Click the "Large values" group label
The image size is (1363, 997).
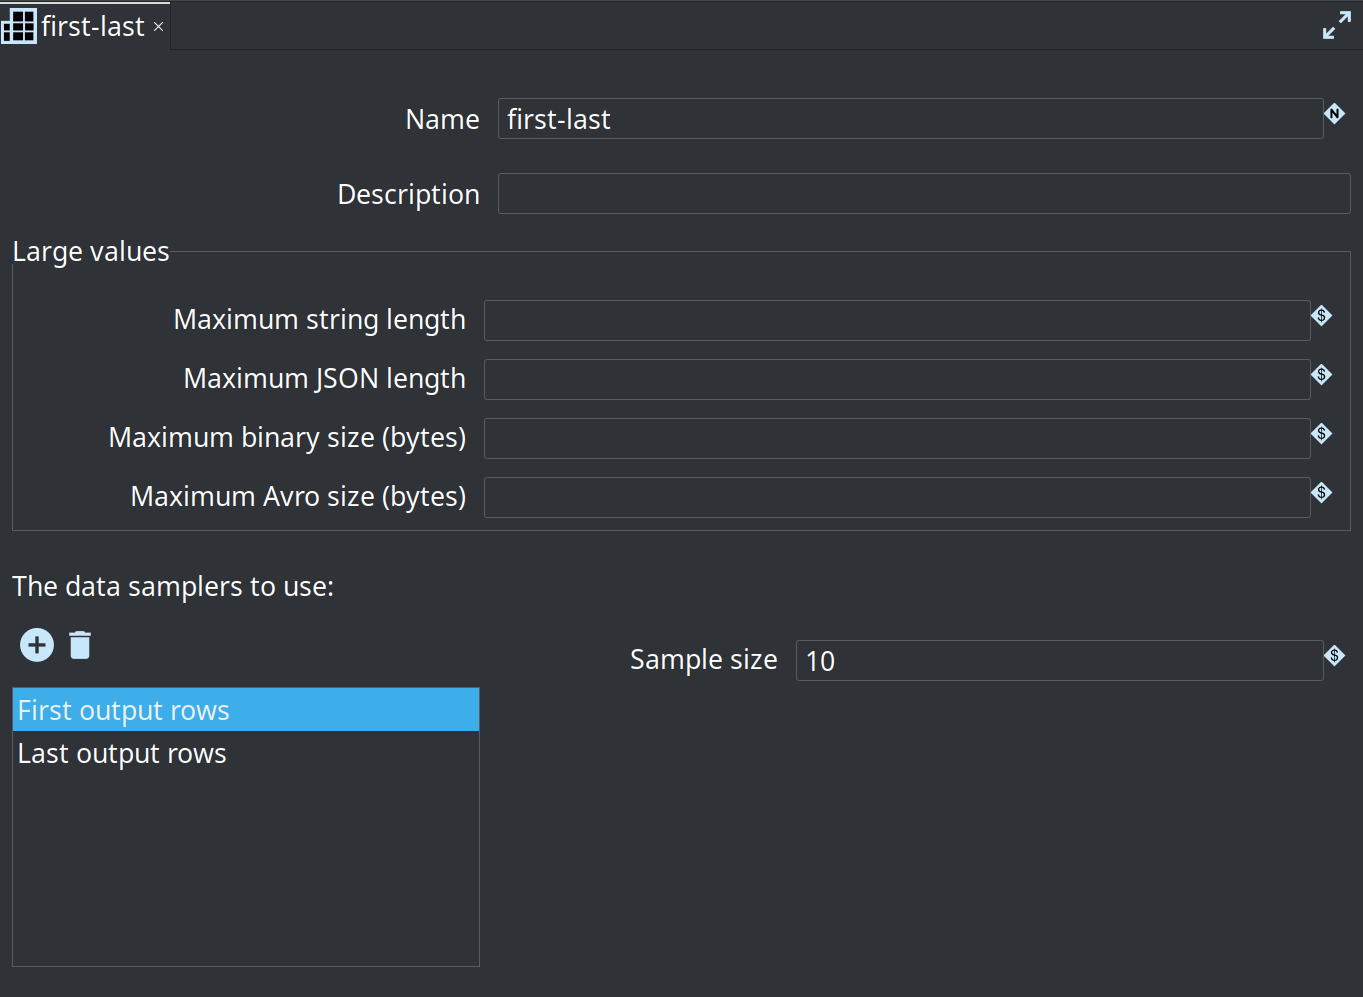[91, 252]
